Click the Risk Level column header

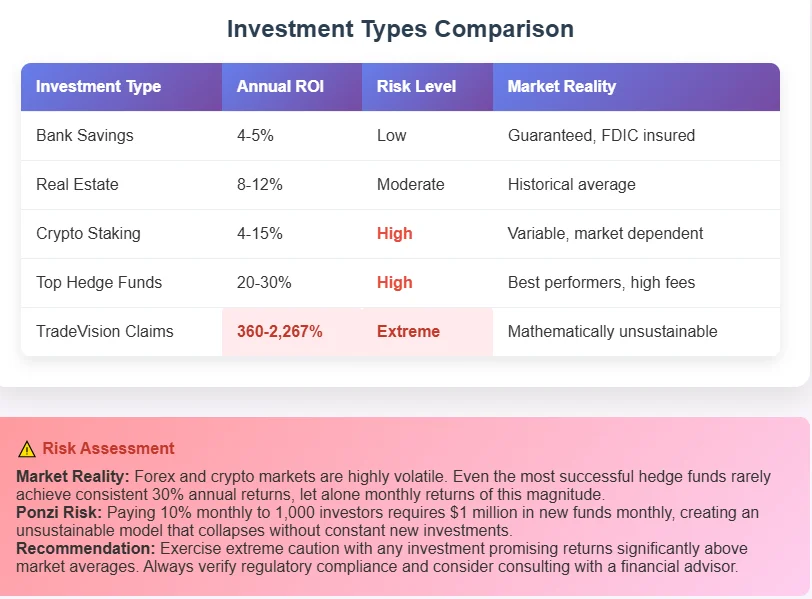[x=416, y=86]
